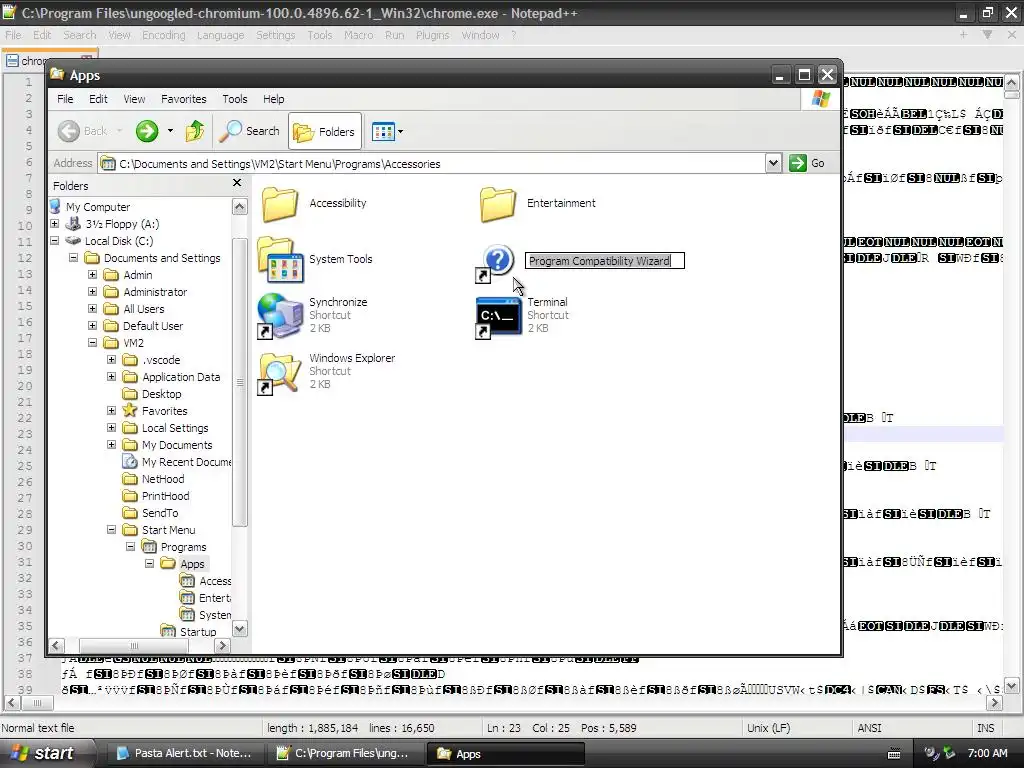
Task: Collapse the Local Disk (C:) node
Action: (55, 241)
